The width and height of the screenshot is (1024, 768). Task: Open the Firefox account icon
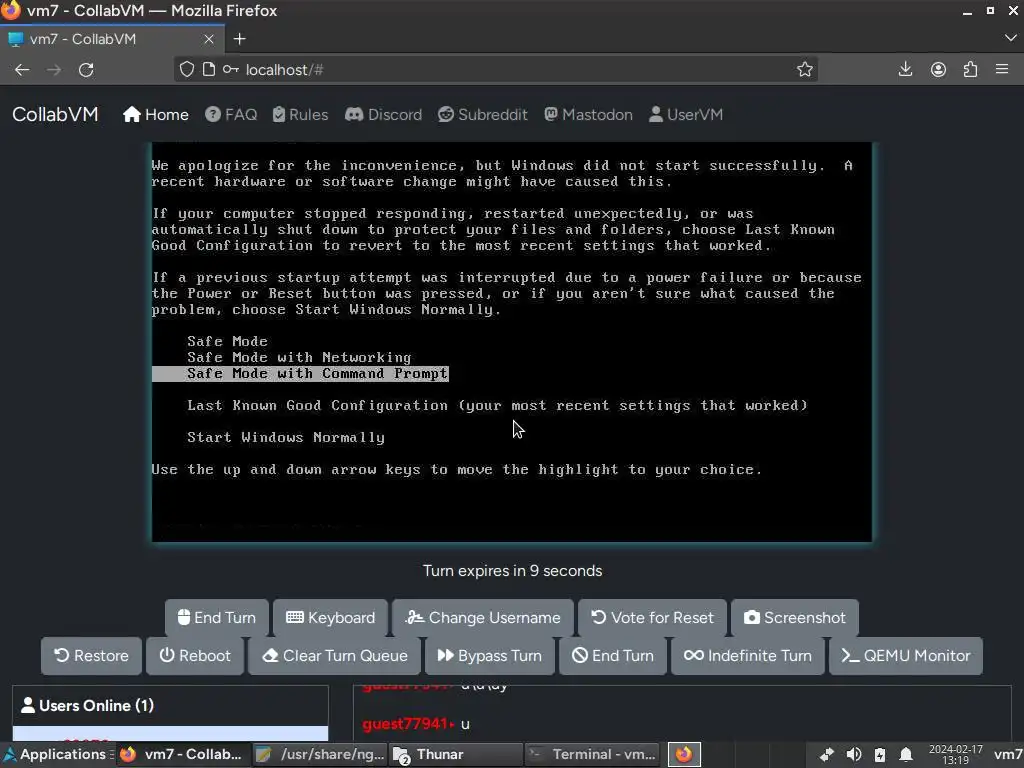click(x=938, y=69)
